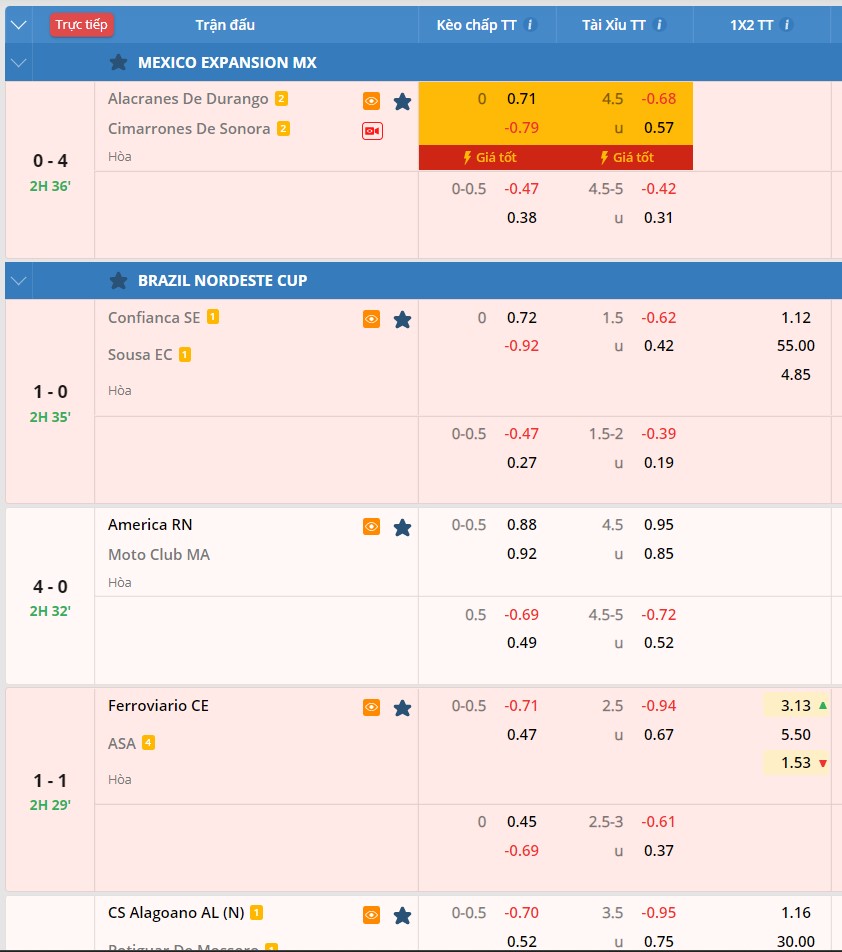Toggle the eye icon for Ferroviario CE match

[371, 708]
